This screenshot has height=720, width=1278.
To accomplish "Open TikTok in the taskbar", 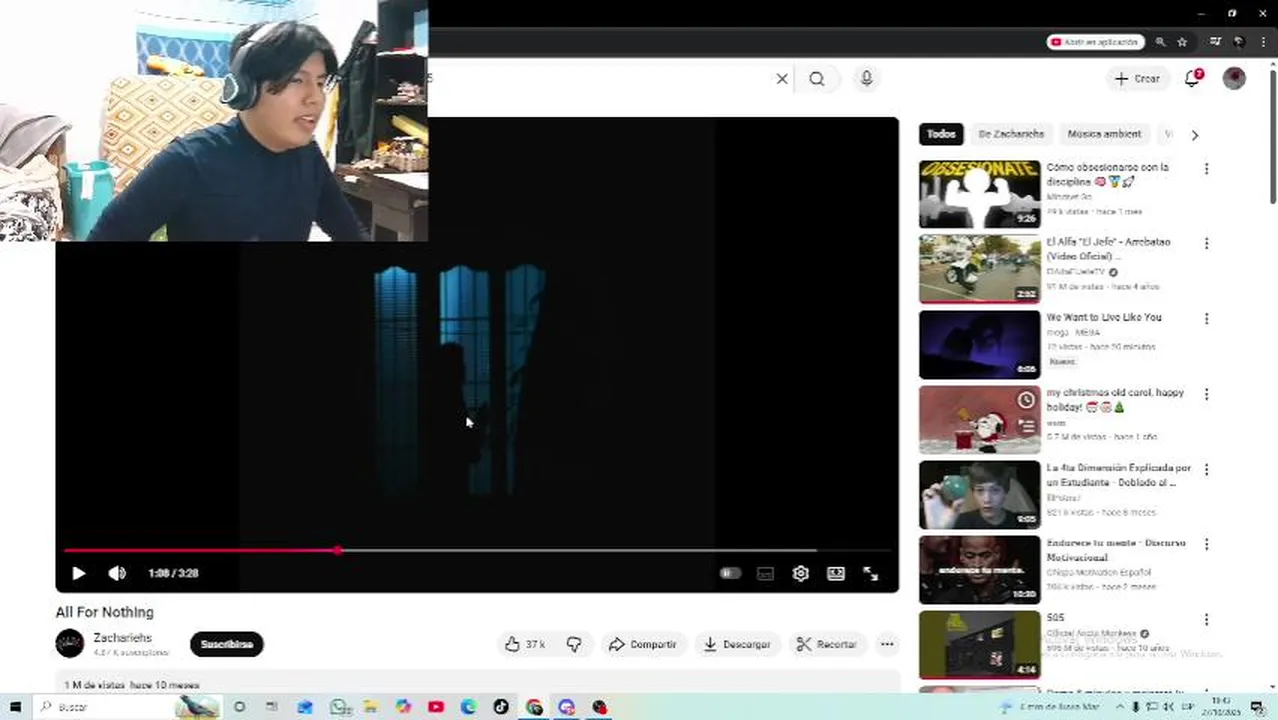I will coord(501,707).
